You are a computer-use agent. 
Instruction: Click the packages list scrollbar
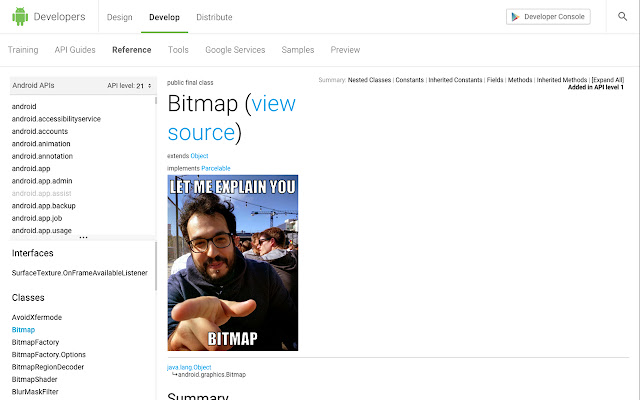pos(156,100)
